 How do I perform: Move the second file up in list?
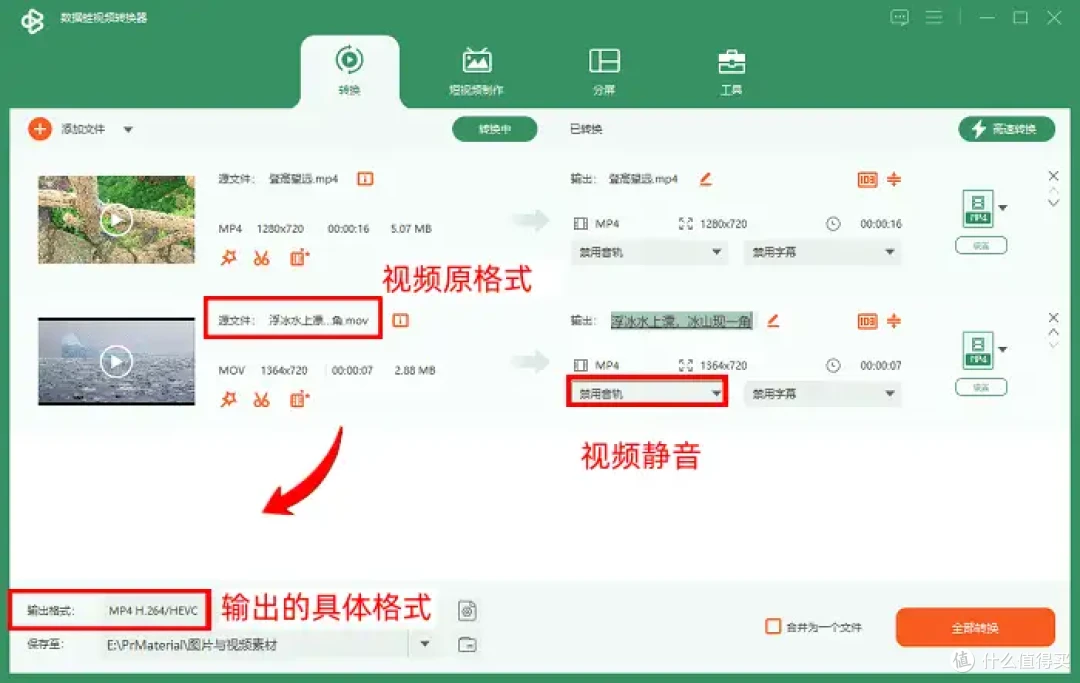click(1053, 332)
